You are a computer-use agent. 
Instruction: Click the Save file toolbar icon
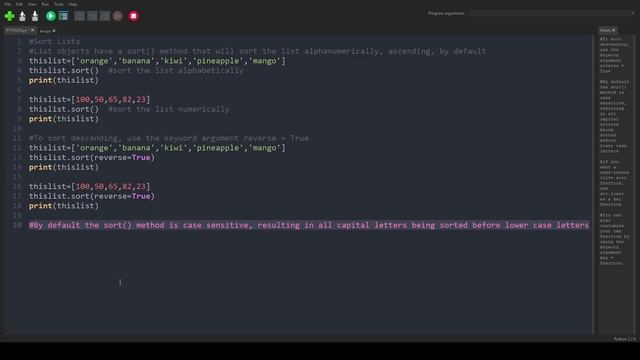point(35,16)
